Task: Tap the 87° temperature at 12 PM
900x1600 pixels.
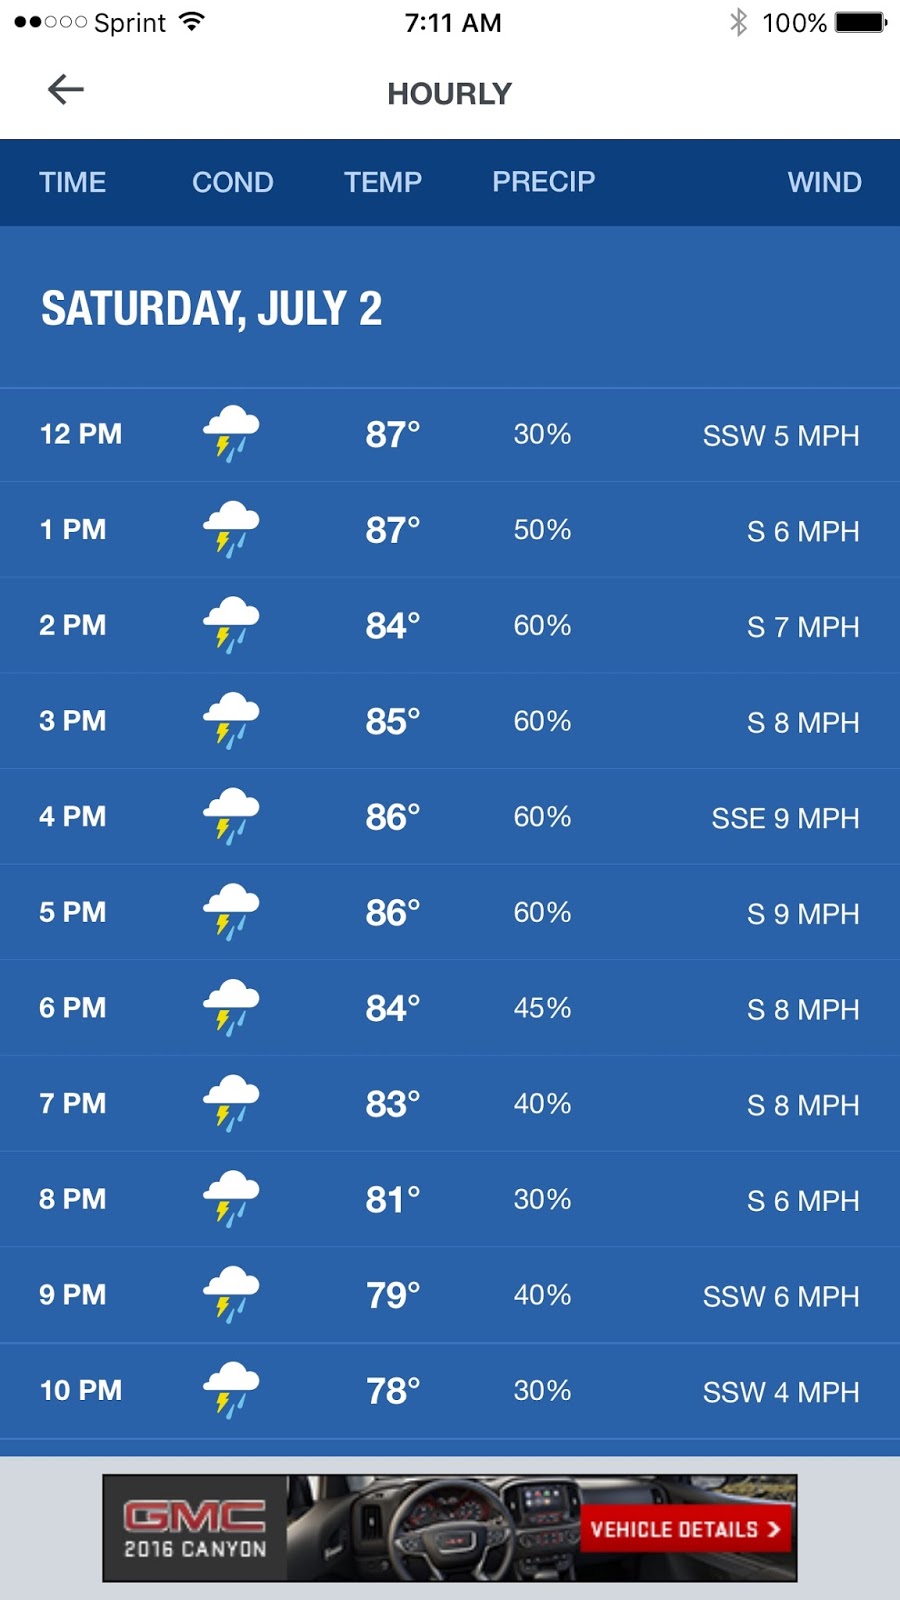Action: (x=392, y=435)
